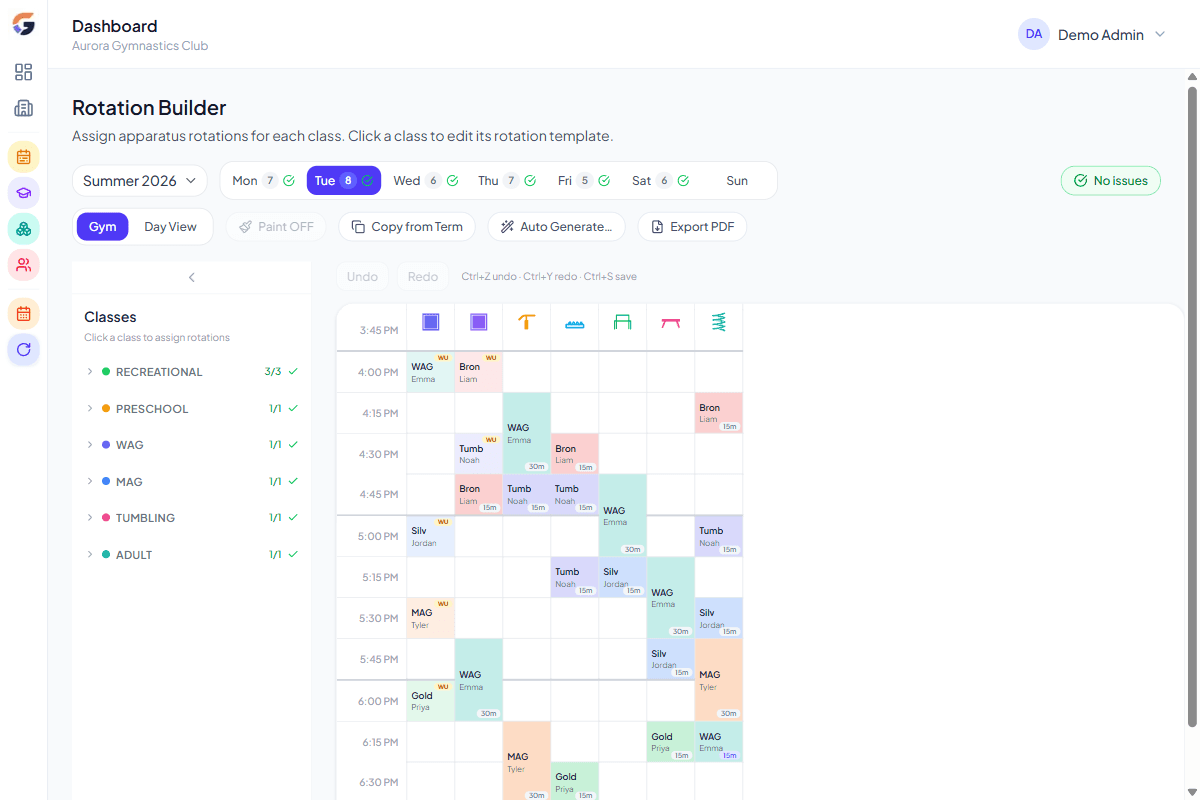The image size is (1200, 800).
Task: Select the purple floor icon above Bron Liam
Action: (x=479, y=322)
